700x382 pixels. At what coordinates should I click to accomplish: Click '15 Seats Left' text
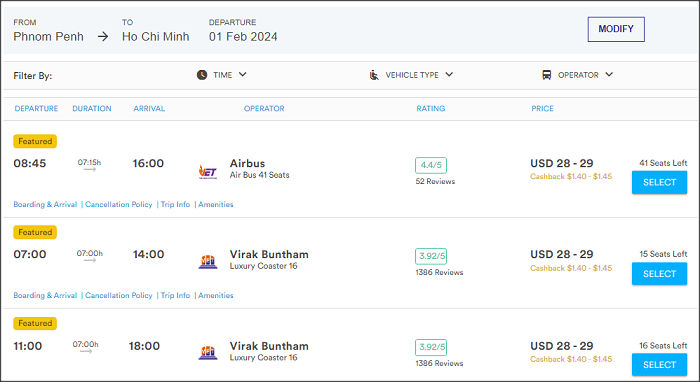663,254
